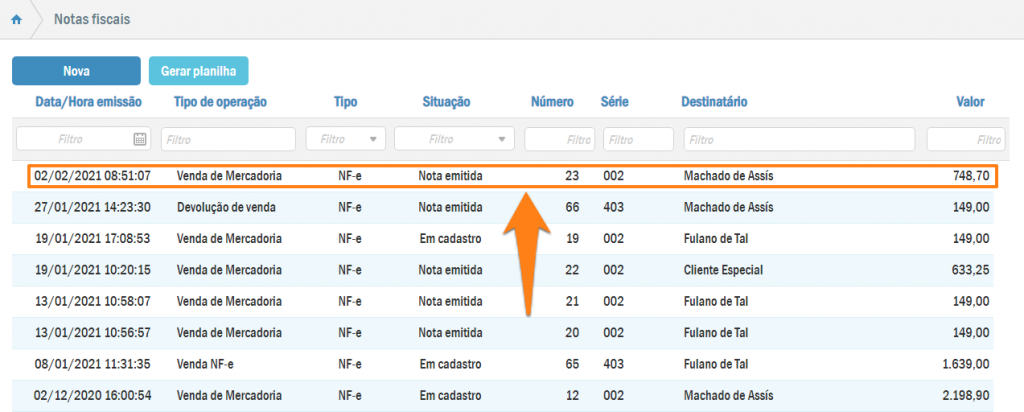This screenshot has height=412, width=1024.
Task: Click the Gerar planilha button
Action: (x=198, y=71)
